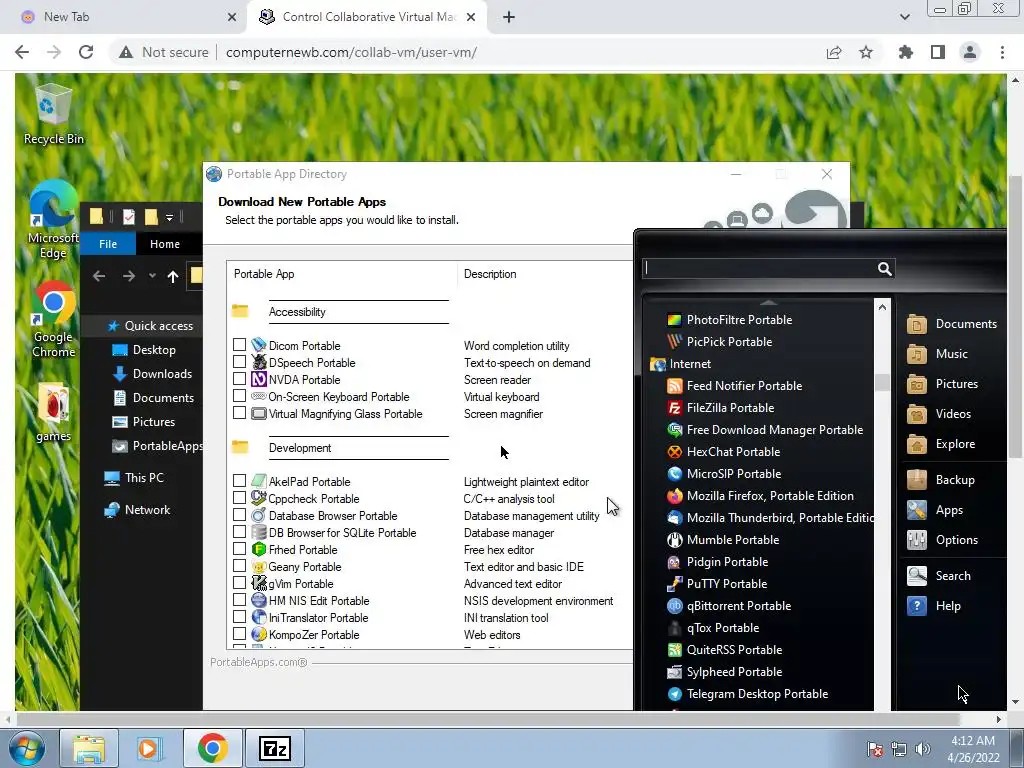Open the File tab in File Explorer
This screenshot has height=768, width=1024.
pos(108,244)
